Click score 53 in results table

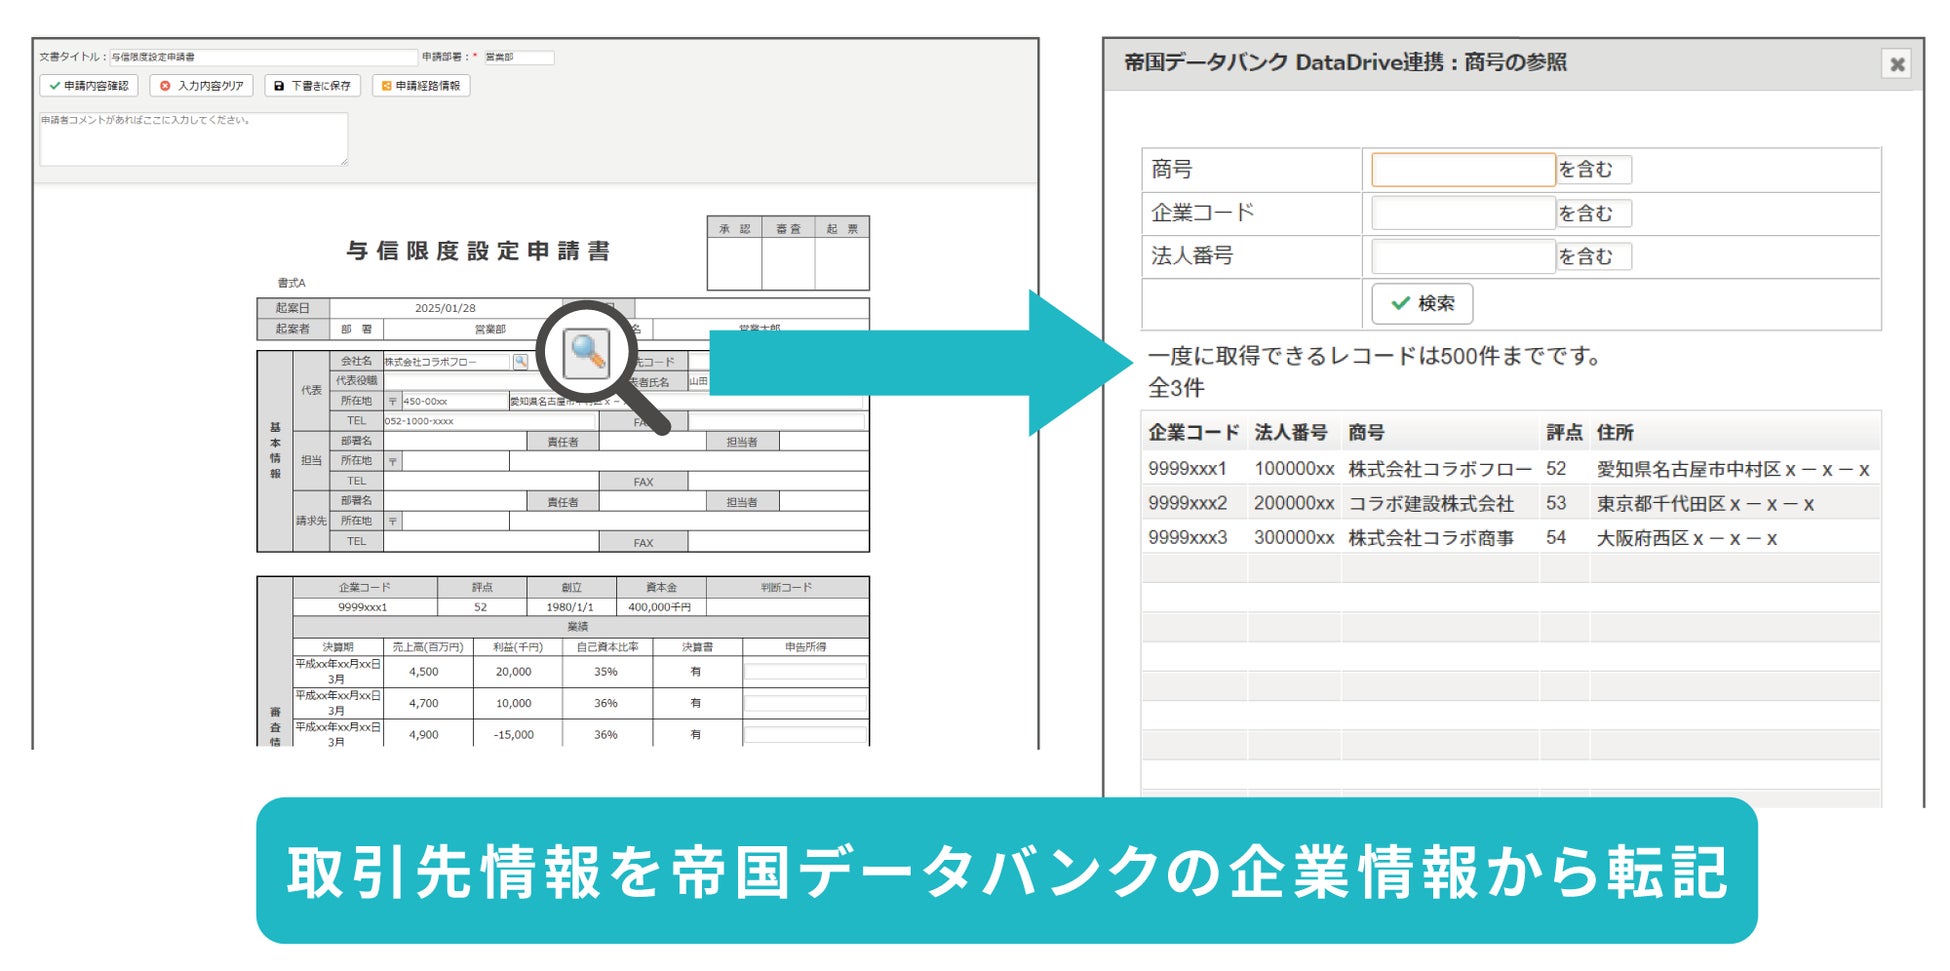click(x=1556, y=503)
